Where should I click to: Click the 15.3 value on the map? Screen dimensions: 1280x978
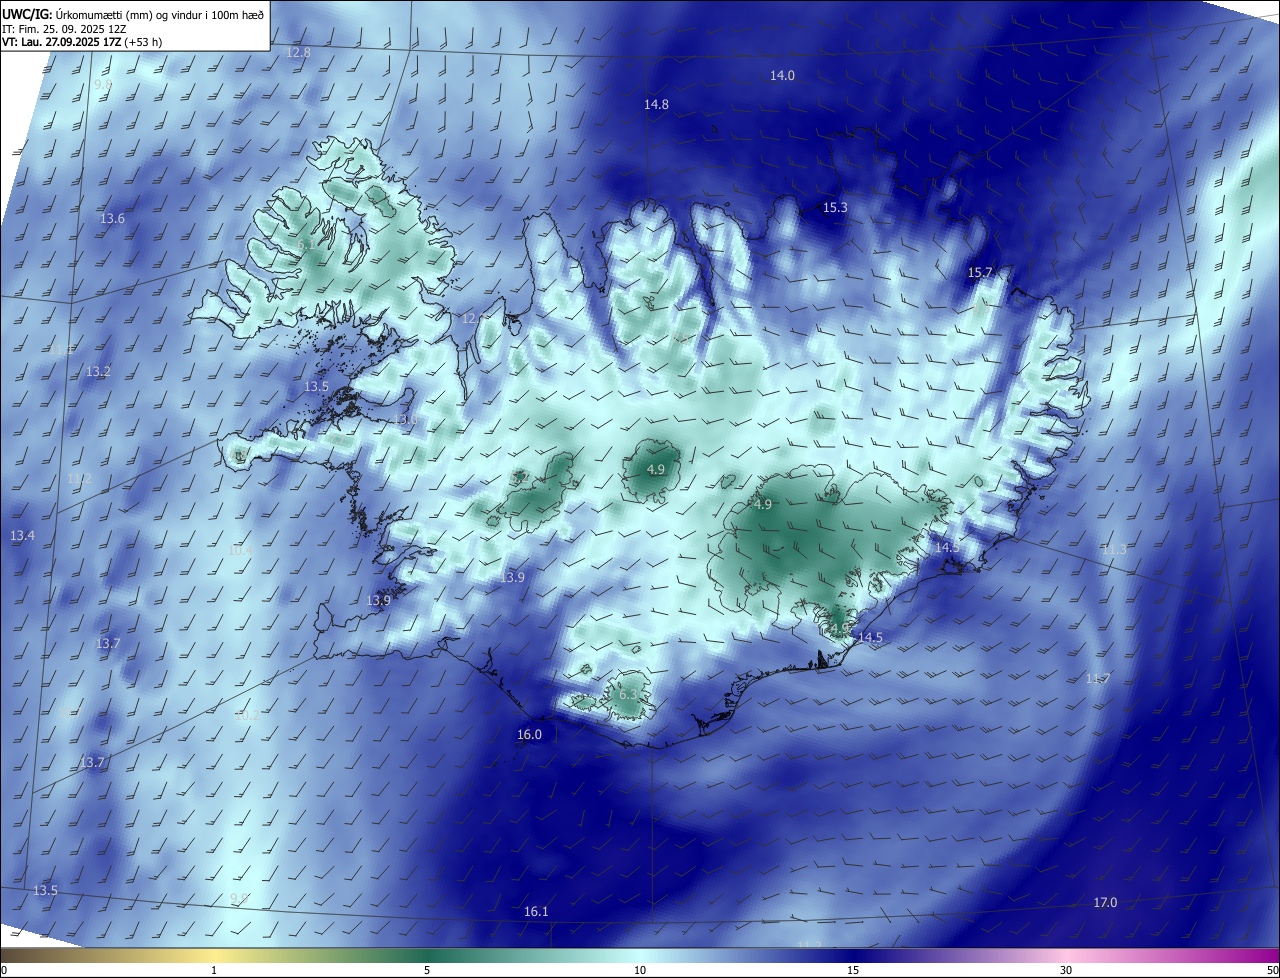coord(835,208)
